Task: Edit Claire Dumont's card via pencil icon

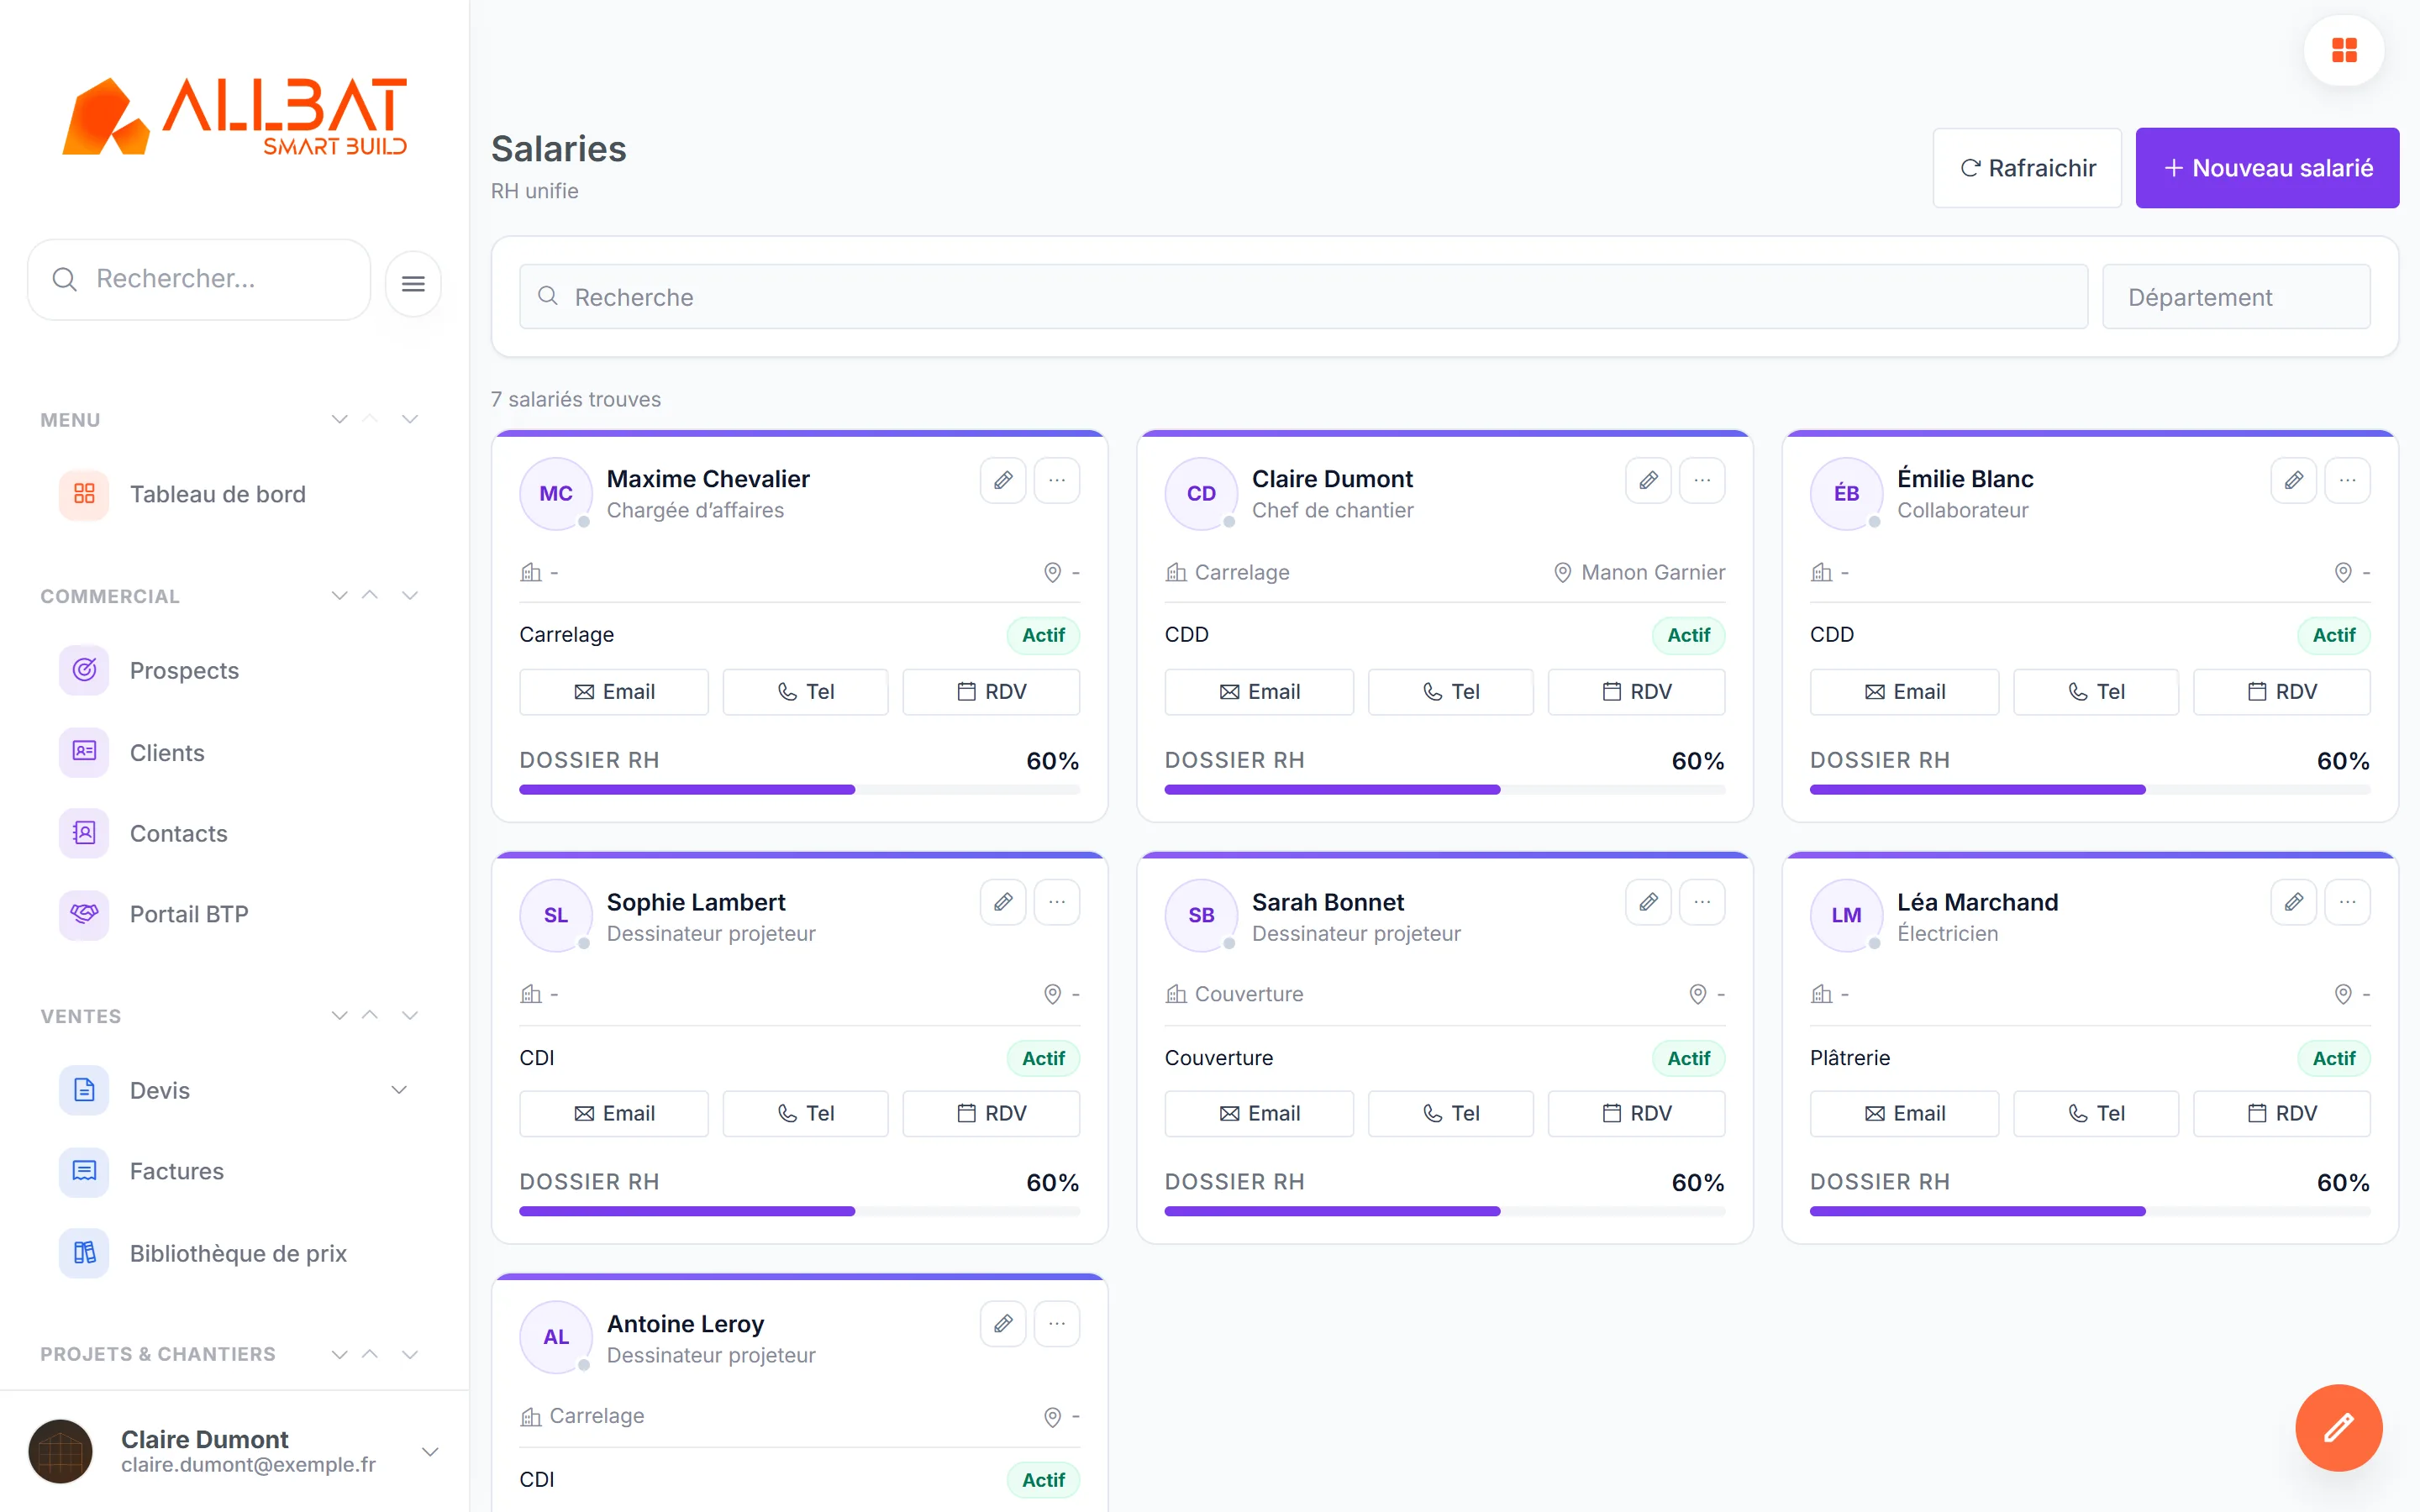Action: click(1649, 480)
